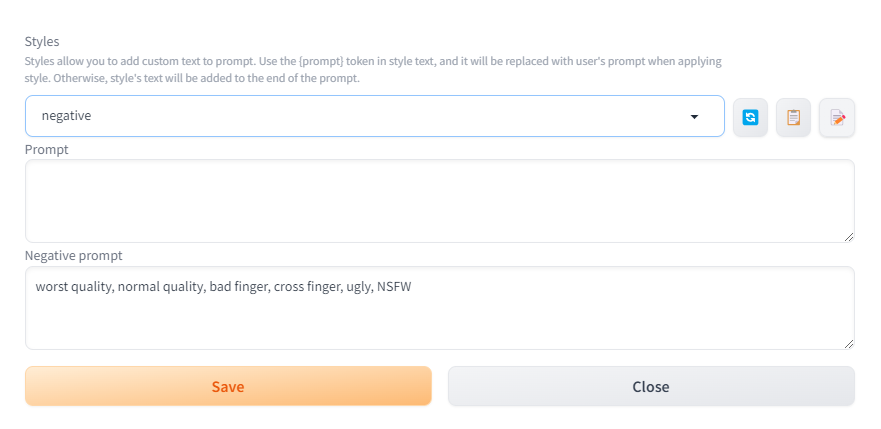Expand the Styles dropdown arrow
Screen dimensions: 881x429
694,117
